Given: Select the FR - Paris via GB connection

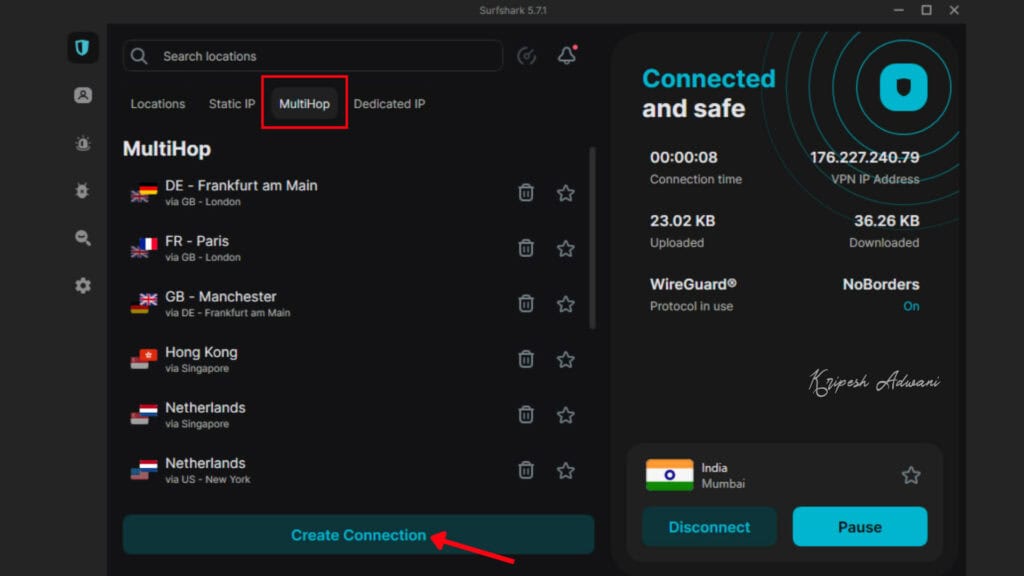Looking at the screenshot, I should (250, 248).
